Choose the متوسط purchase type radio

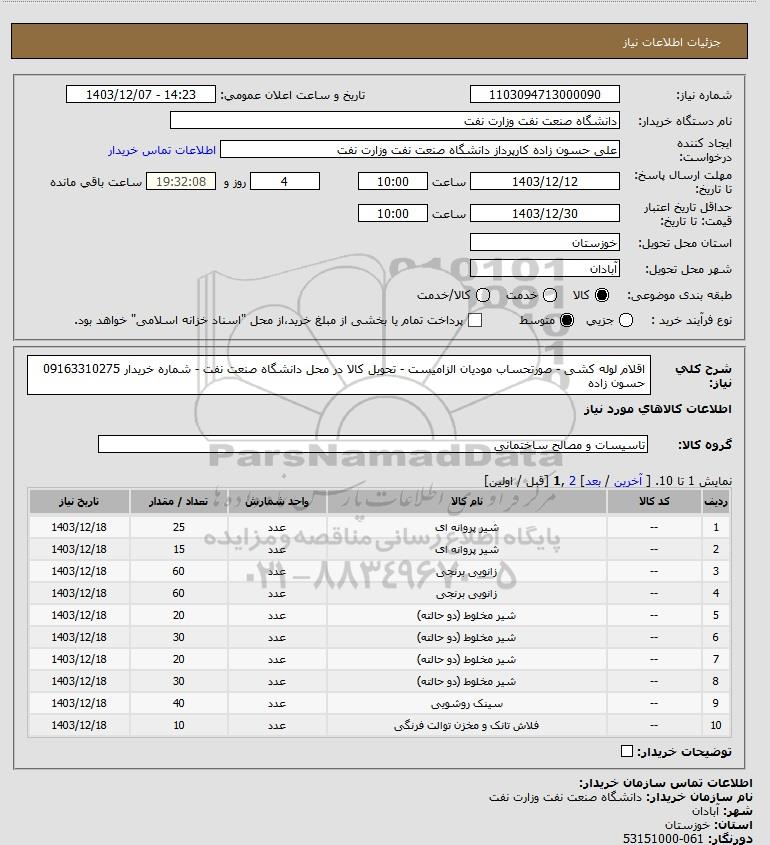click(x=567, y=321)
